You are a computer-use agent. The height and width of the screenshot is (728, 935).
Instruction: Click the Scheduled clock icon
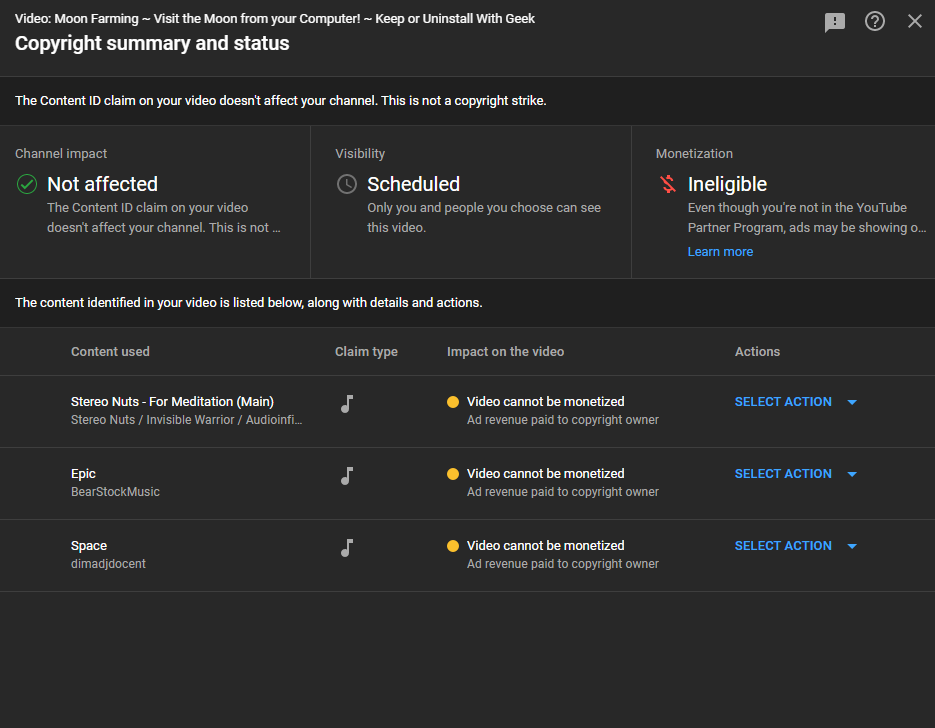[x=347, y=184]
